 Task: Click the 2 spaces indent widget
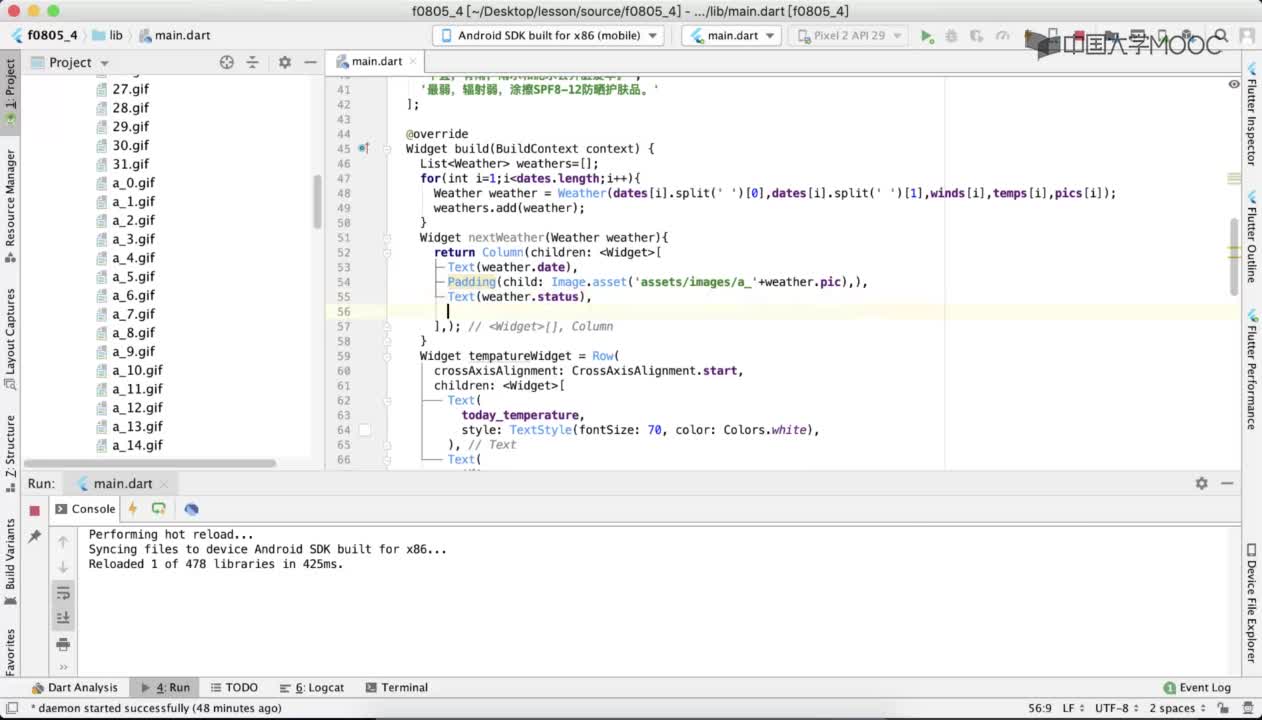(x=1177, y=708)
